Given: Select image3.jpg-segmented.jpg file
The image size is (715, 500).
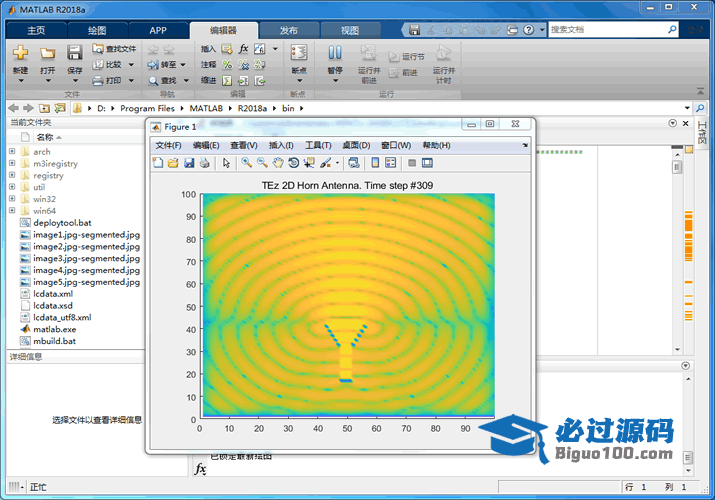Looking at the screenshot, I should point(86,258).
